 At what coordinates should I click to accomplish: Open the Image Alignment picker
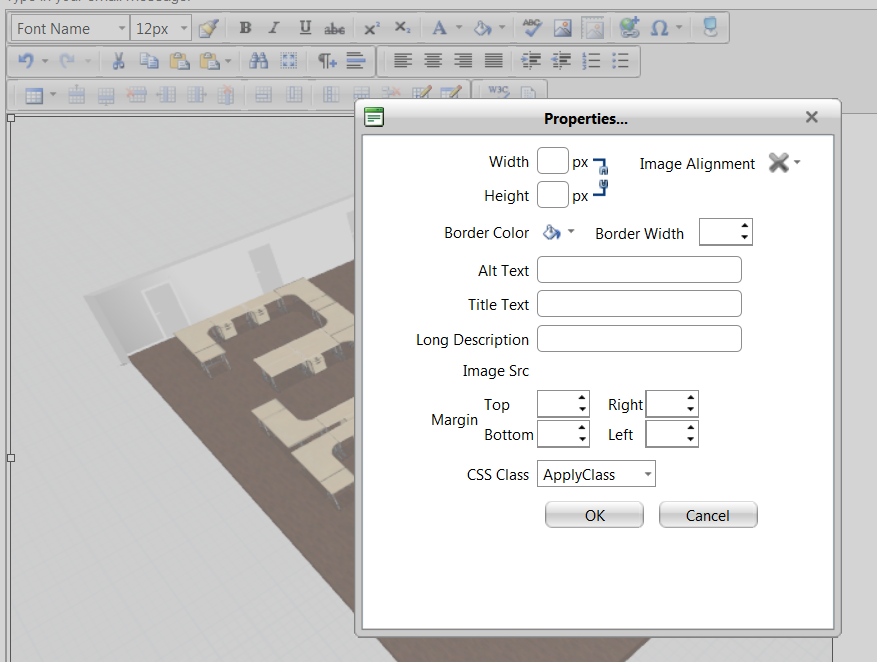[x=784, y=163]
